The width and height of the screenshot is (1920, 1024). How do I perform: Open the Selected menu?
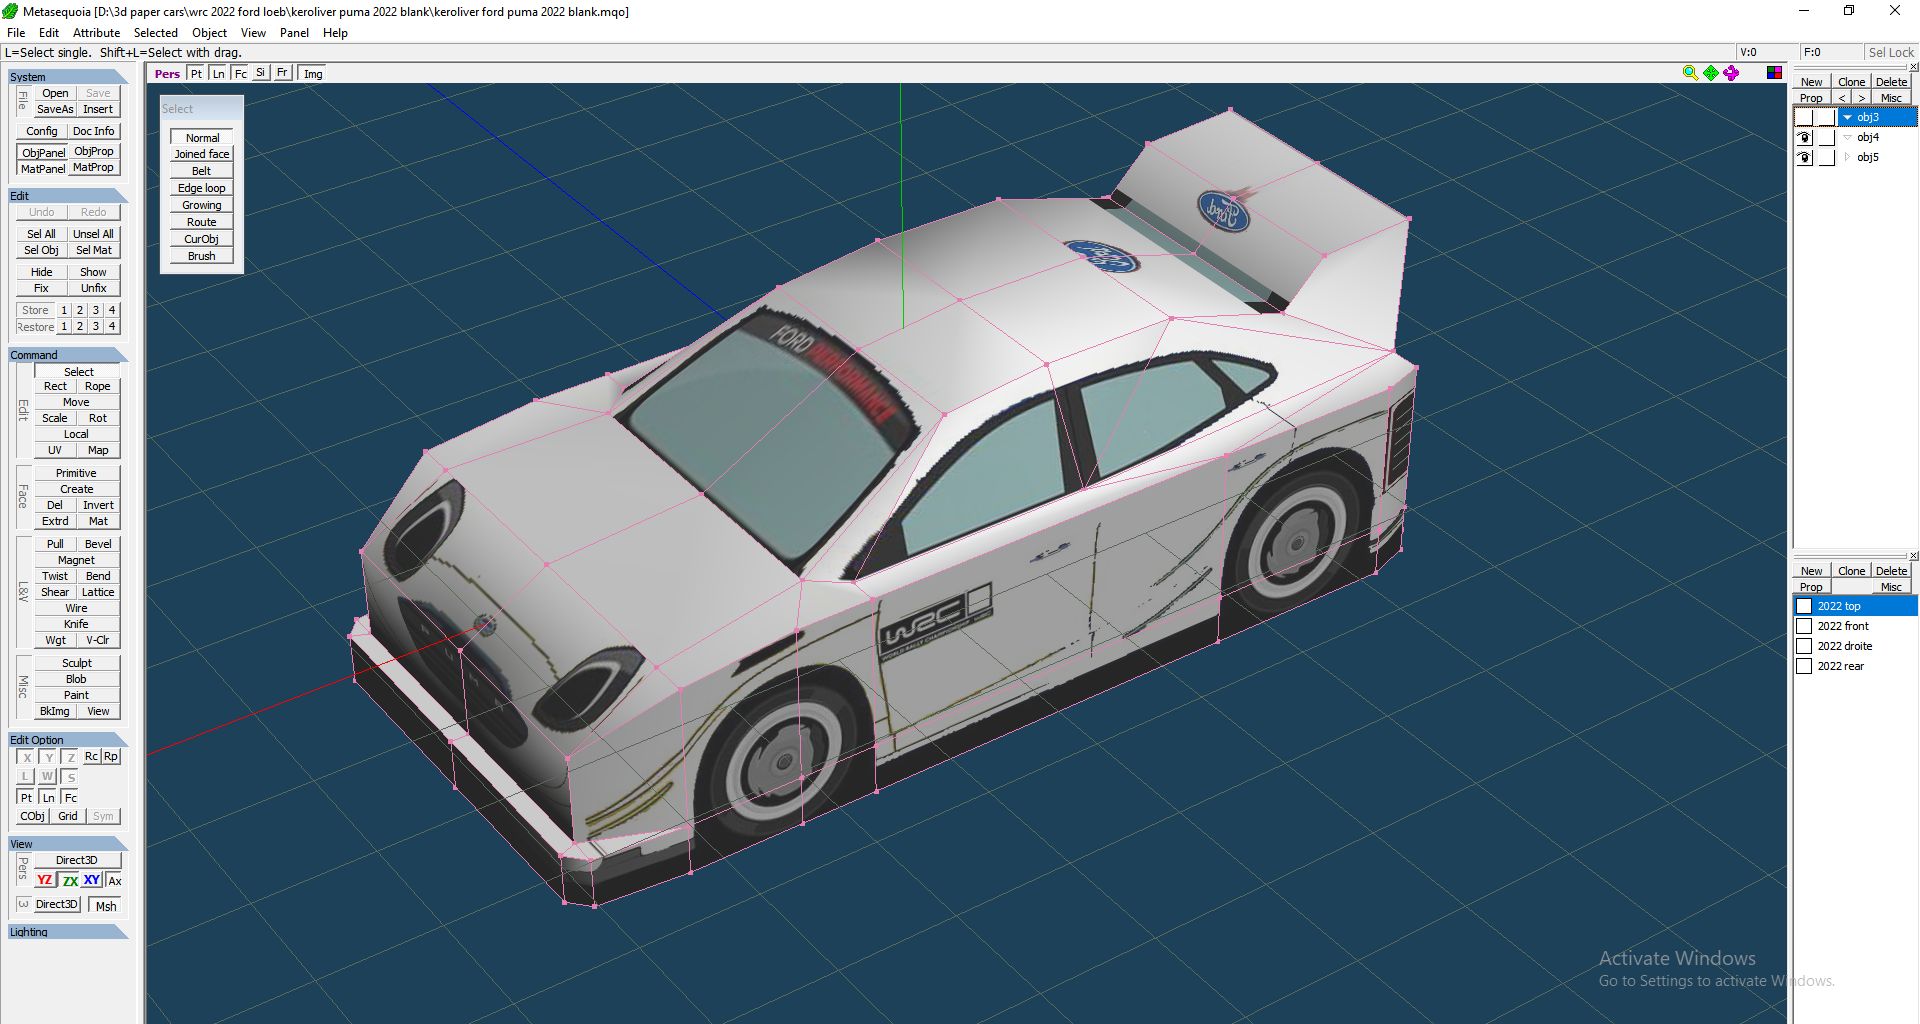coord(155,33)
